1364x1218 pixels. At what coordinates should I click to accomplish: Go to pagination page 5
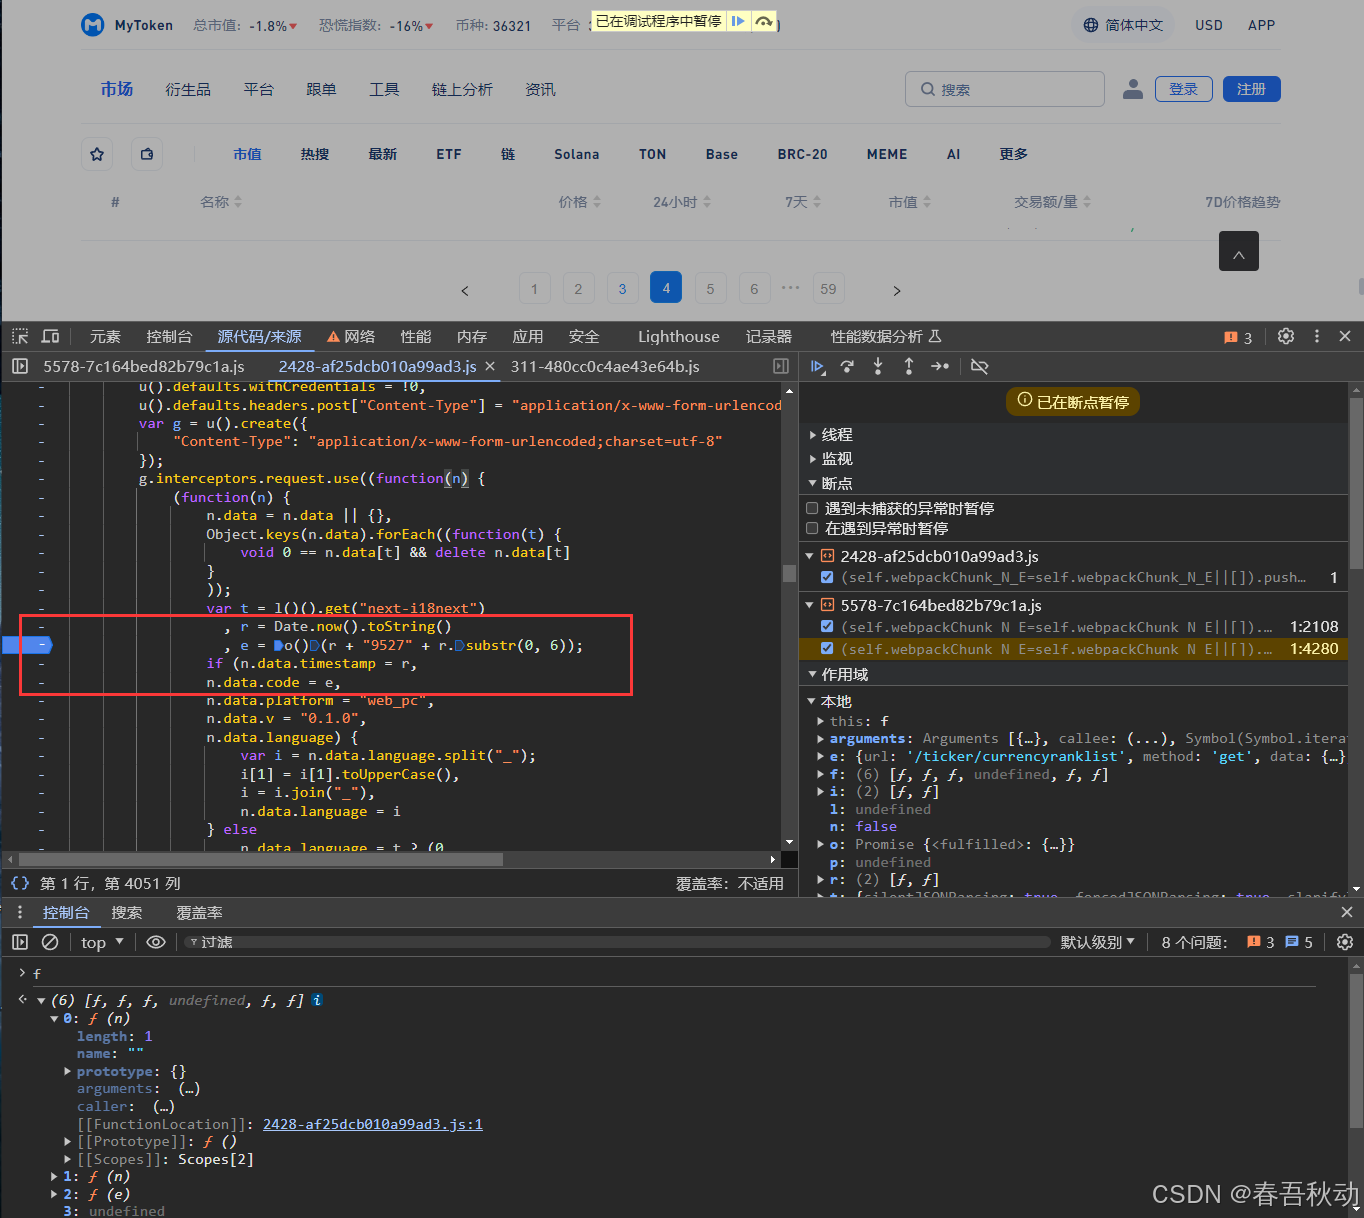[710, 288]
